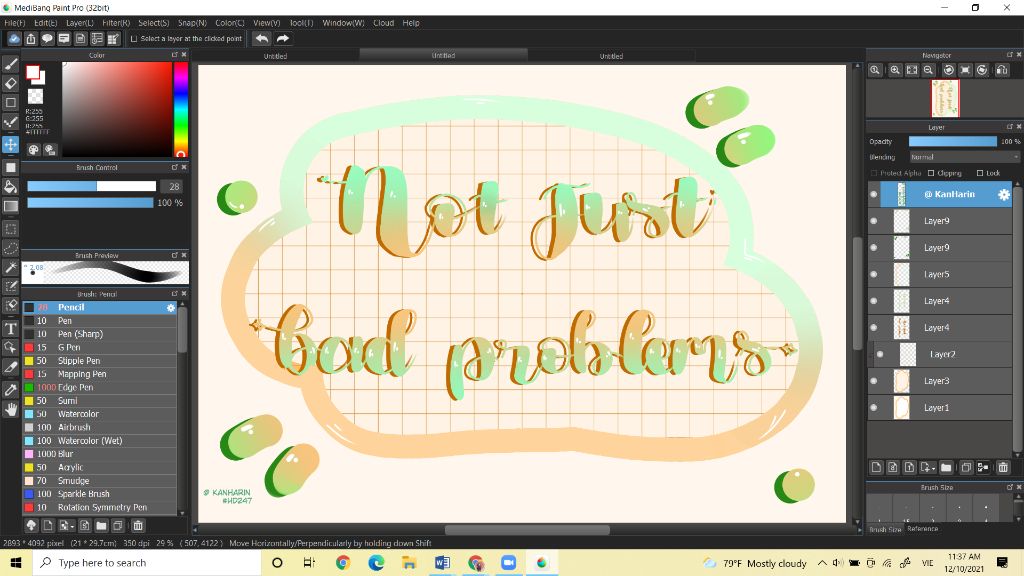Select the Magic Wand tool

(x=10, y=267)
